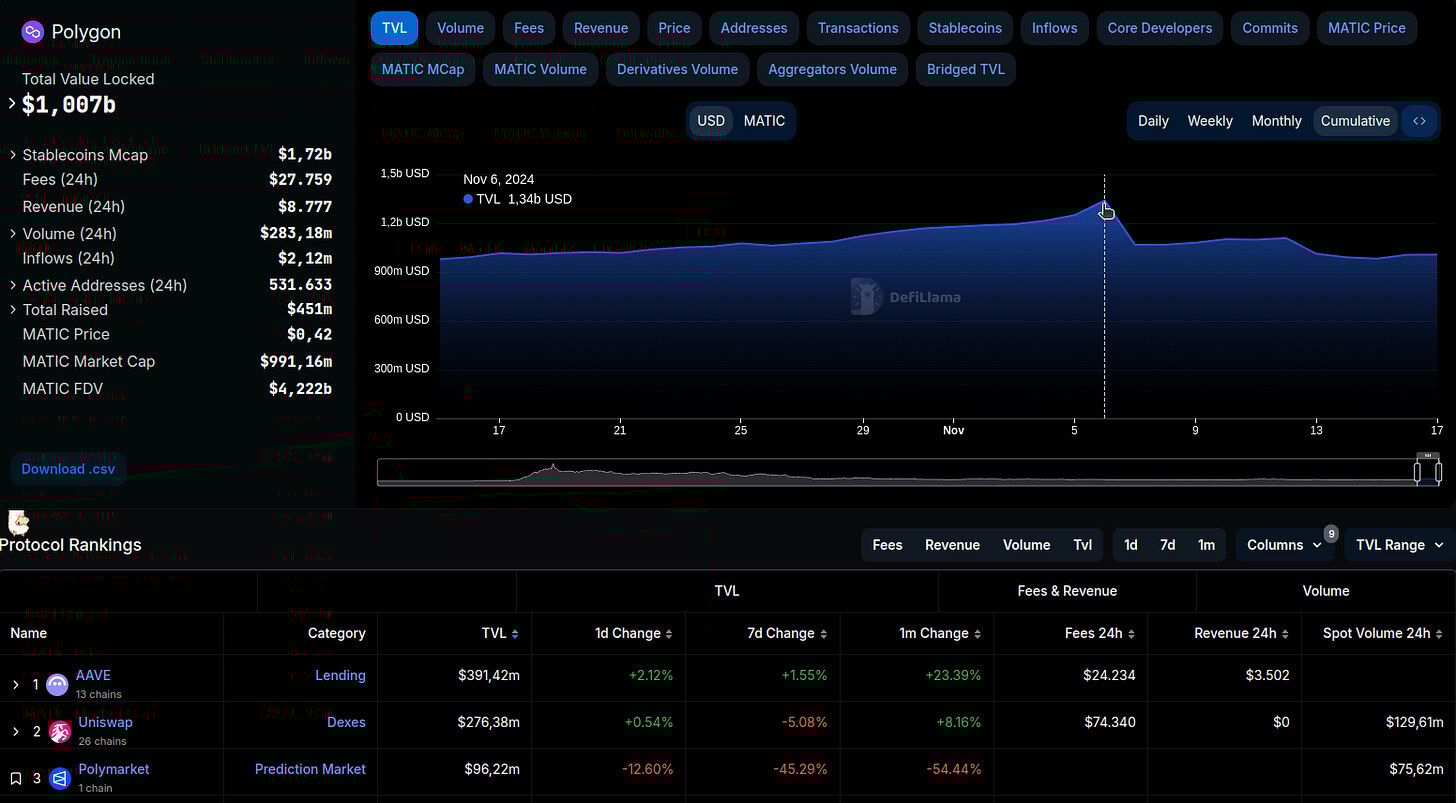
Task: Click the sort arrows next to Revenue 24h
Action: click(x=1285, y=634)
